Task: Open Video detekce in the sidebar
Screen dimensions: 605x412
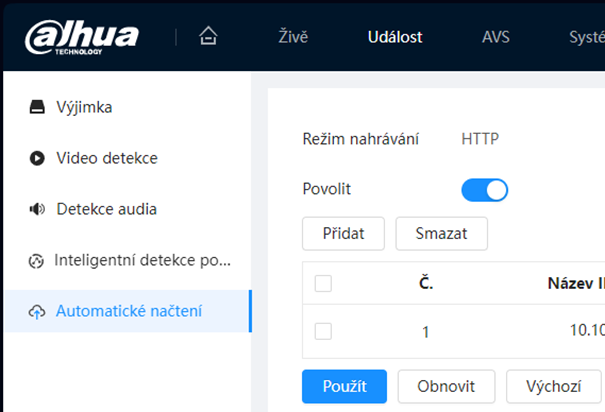Action: click(x=107, y=158)
